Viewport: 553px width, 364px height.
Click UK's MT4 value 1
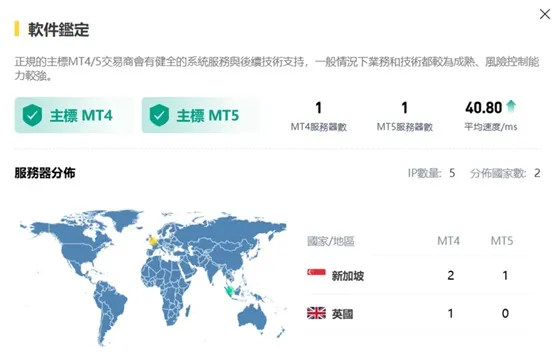pyautogui.click(x=450, y=314)
